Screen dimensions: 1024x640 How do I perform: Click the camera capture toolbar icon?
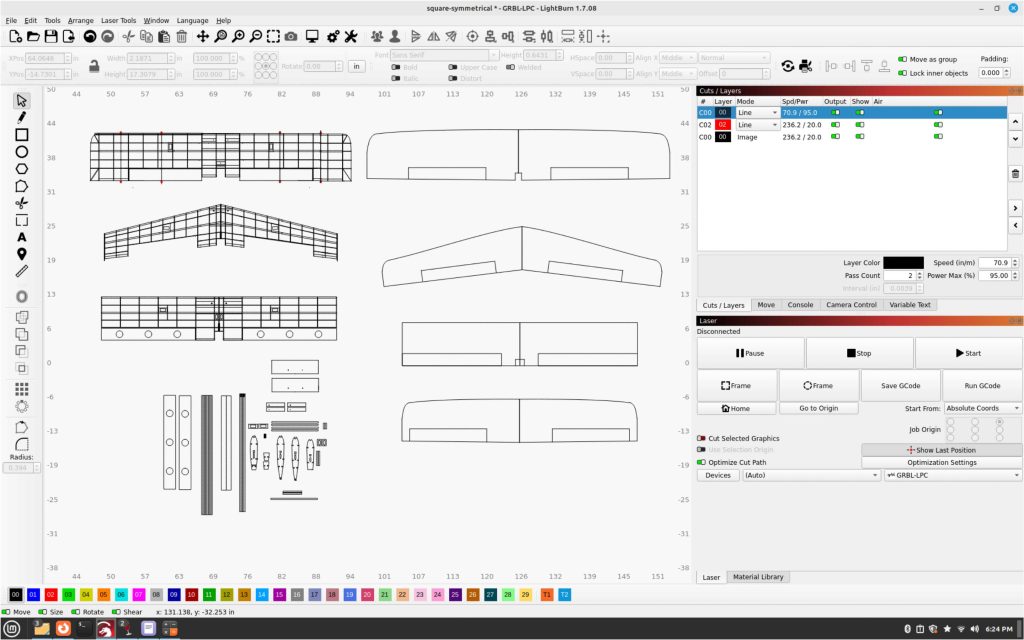(290, 36)
